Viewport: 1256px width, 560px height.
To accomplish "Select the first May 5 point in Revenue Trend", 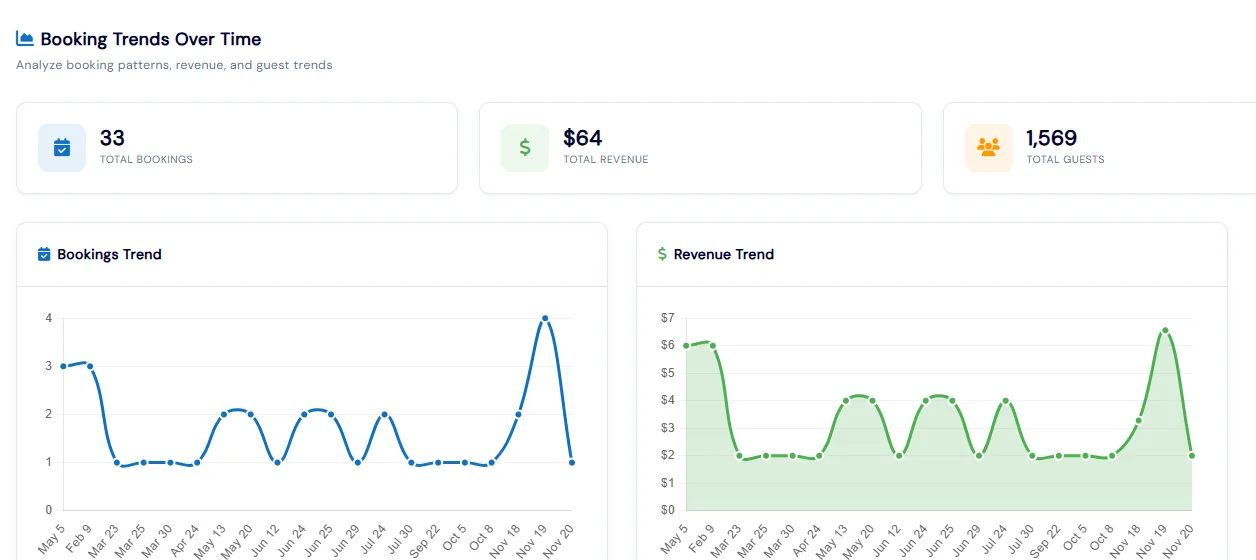I will (686, 346).
